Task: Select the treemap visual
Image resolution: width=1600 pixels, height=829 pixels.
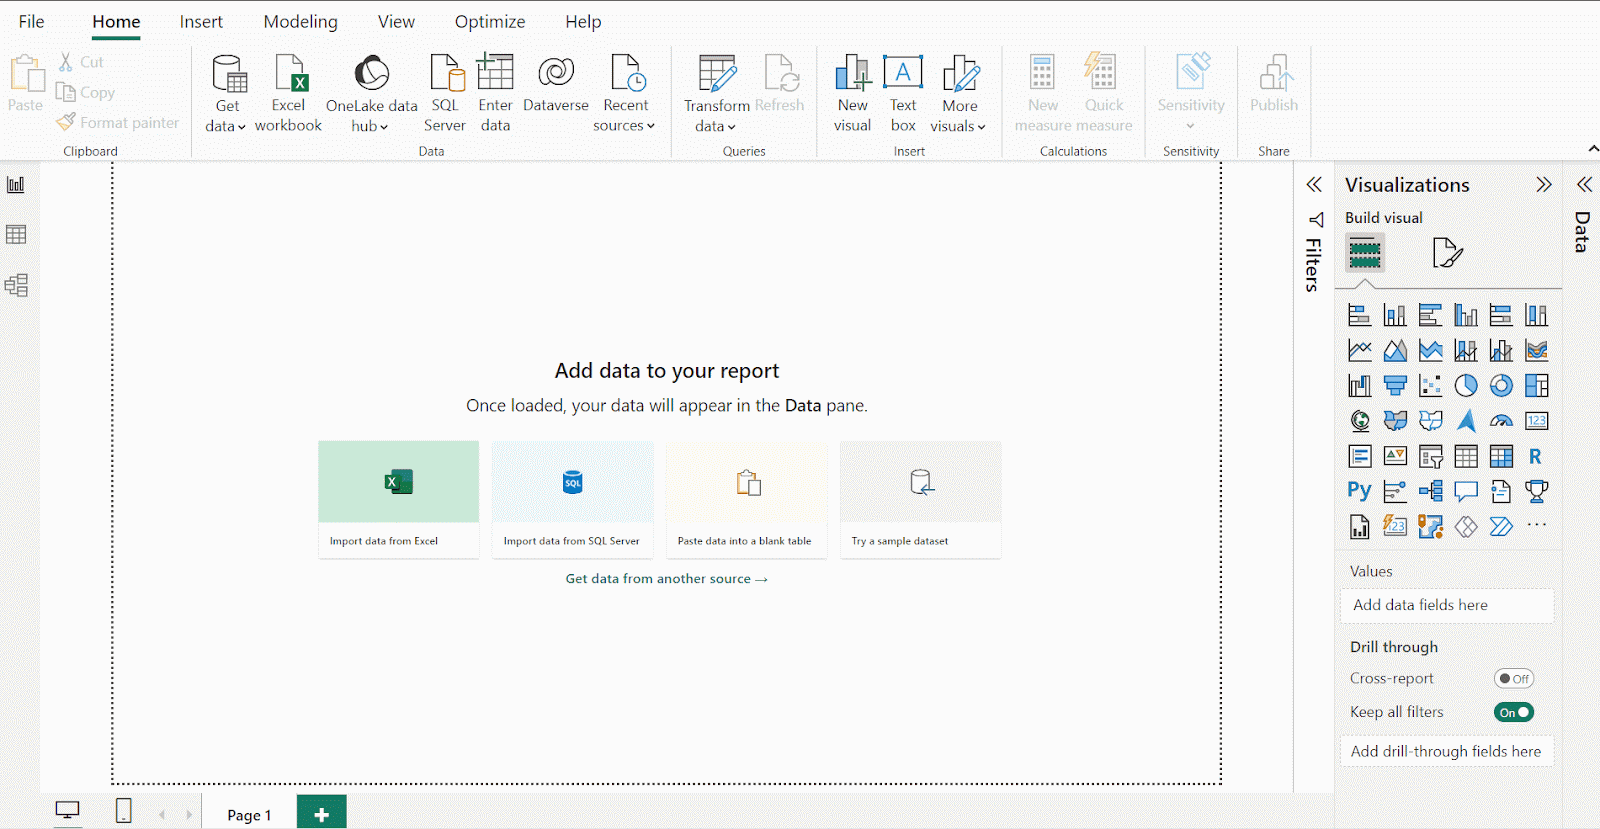Action: click(x=1537, y=385)
